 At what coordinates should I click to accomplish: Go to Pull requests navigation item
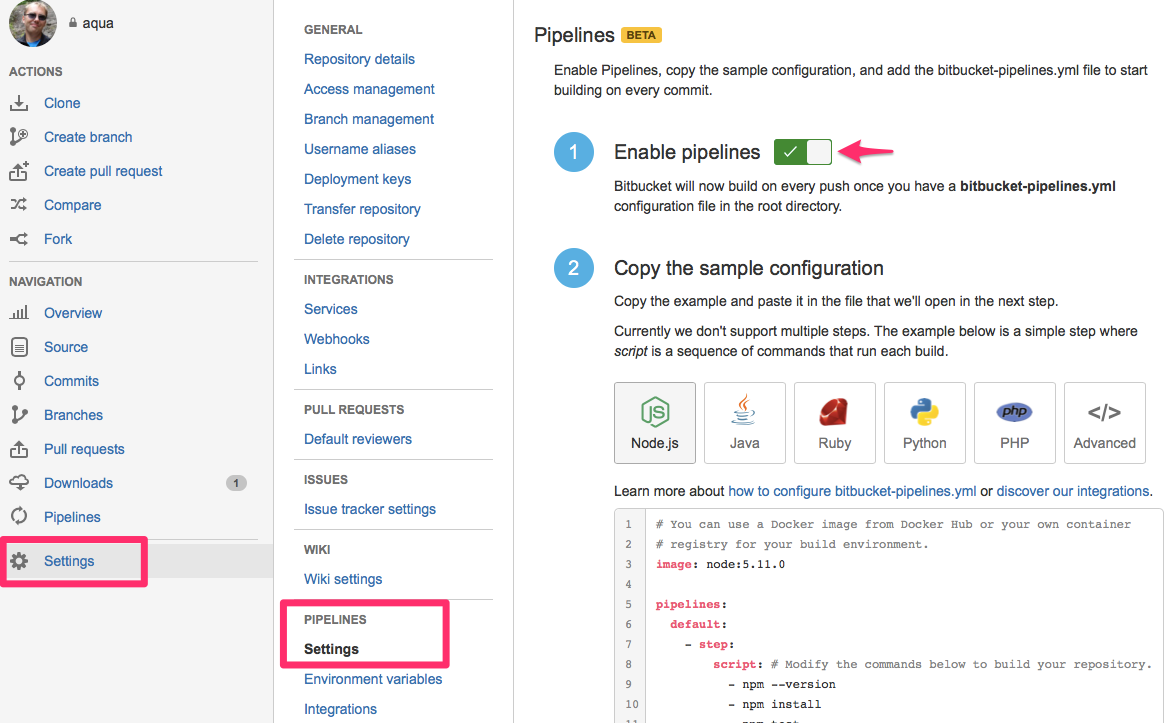coord(84,449)
